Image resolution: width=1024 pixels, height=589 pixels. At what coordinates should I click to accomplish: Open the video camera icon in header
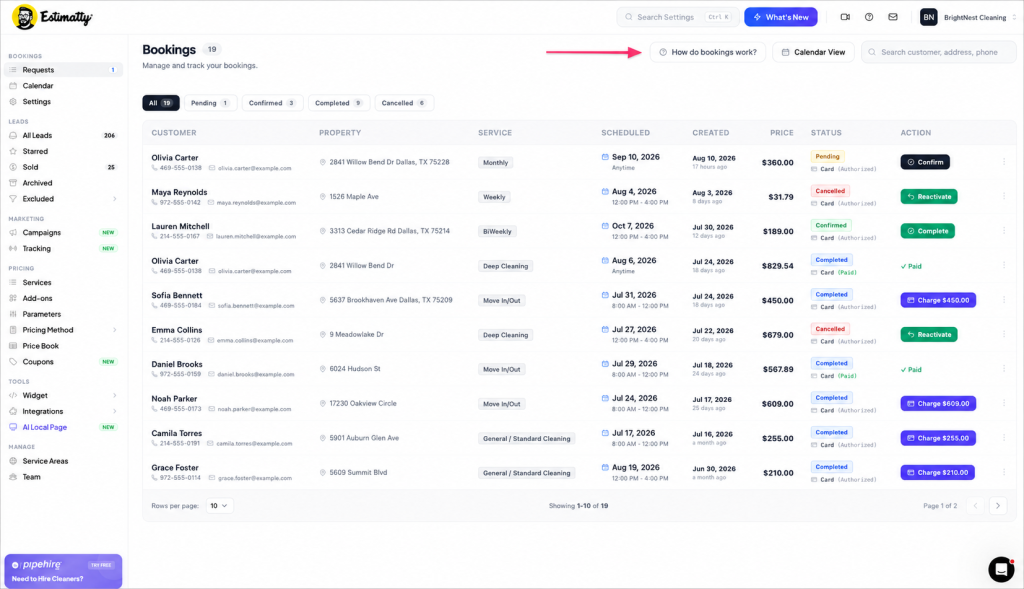pos(845,17)
